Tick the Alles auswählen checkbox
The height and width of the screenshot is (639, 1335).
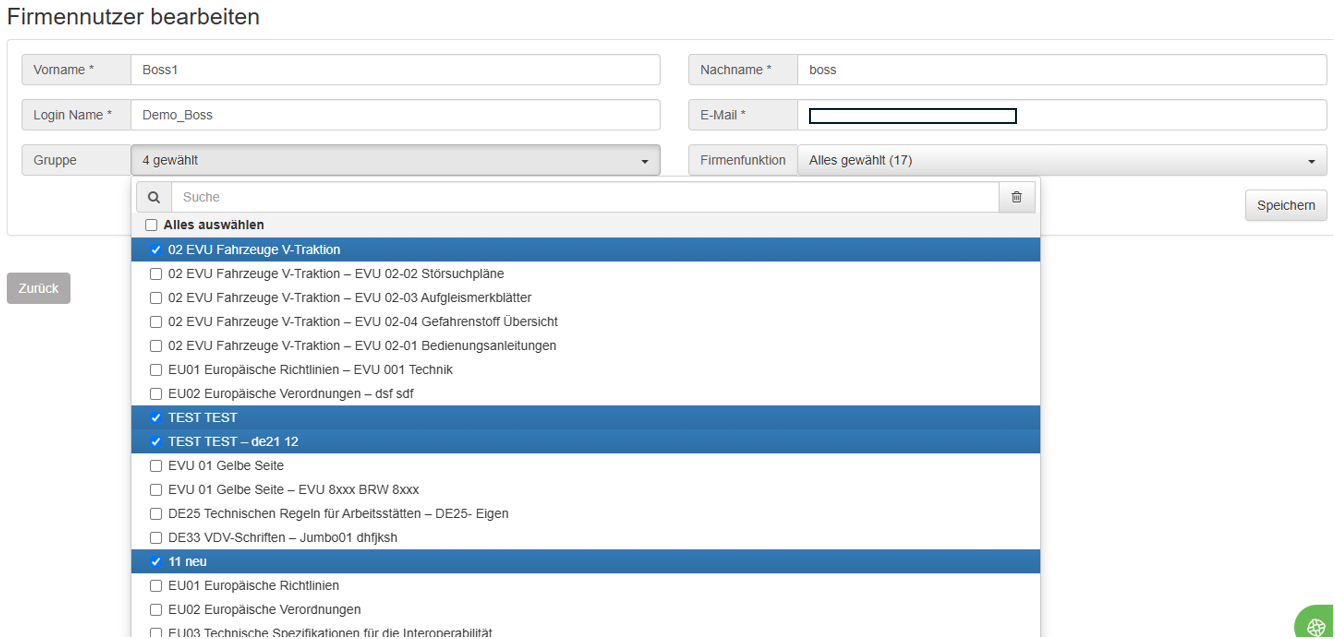[x=151, y=225]
